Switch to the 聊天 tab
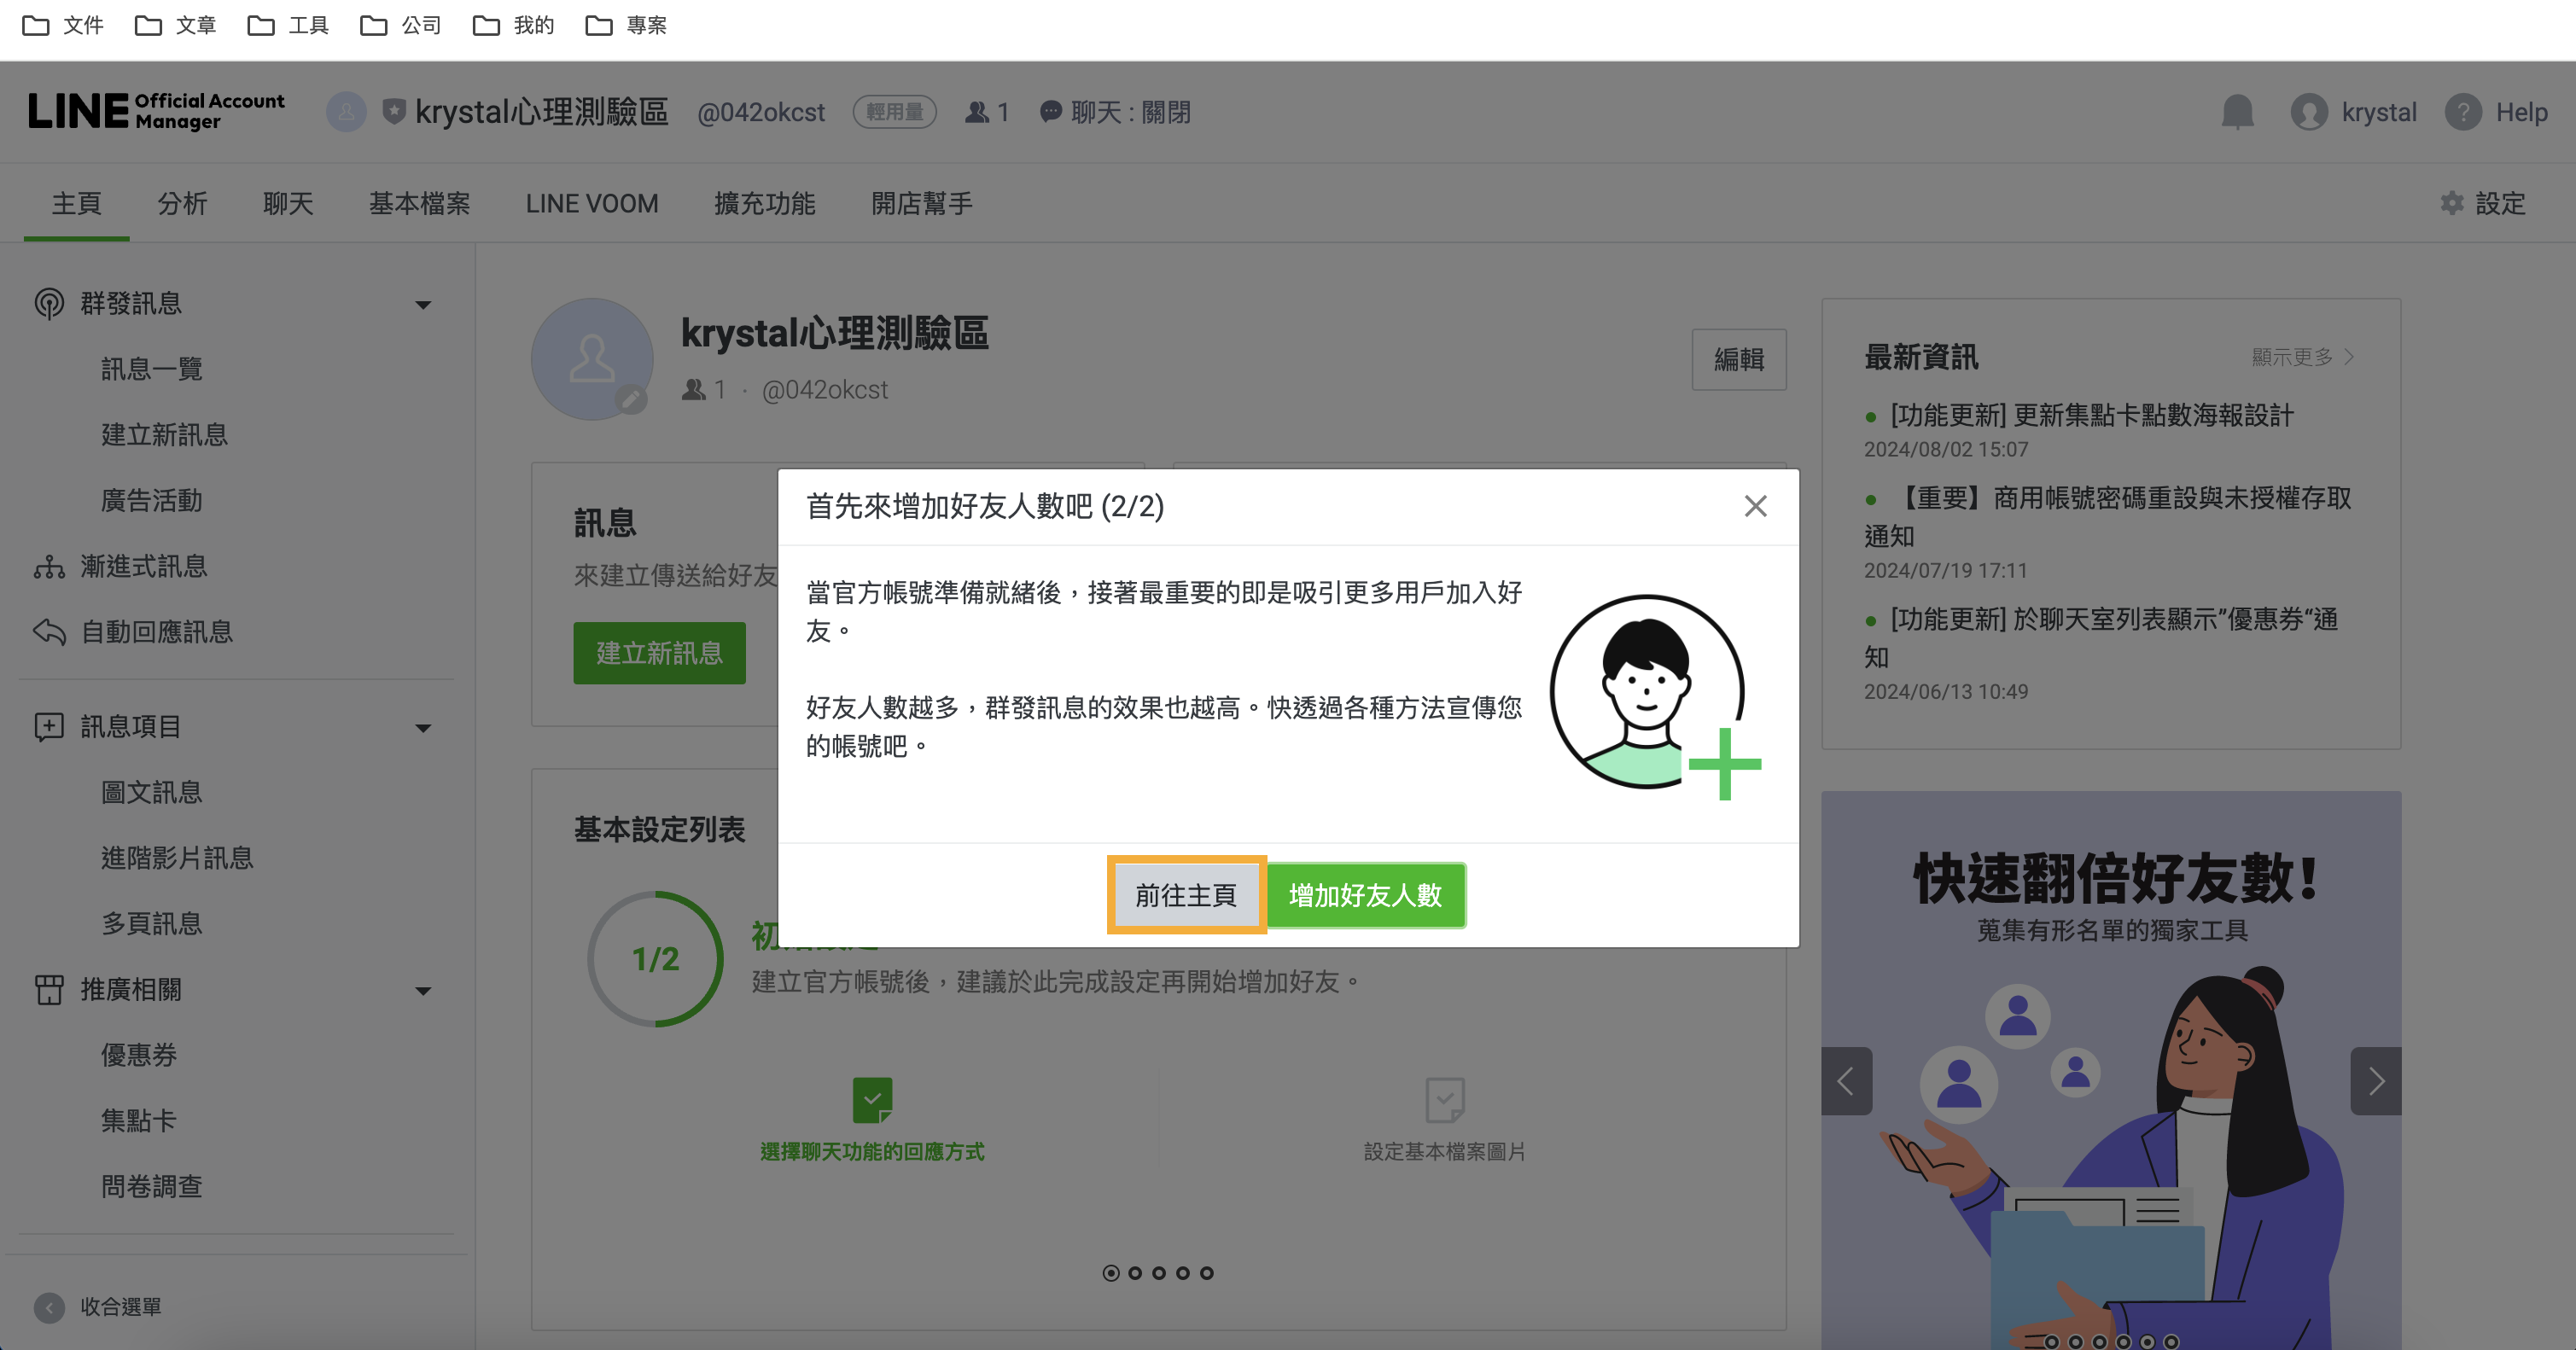Screen dimensions: 2576x1350 point(288,204)
